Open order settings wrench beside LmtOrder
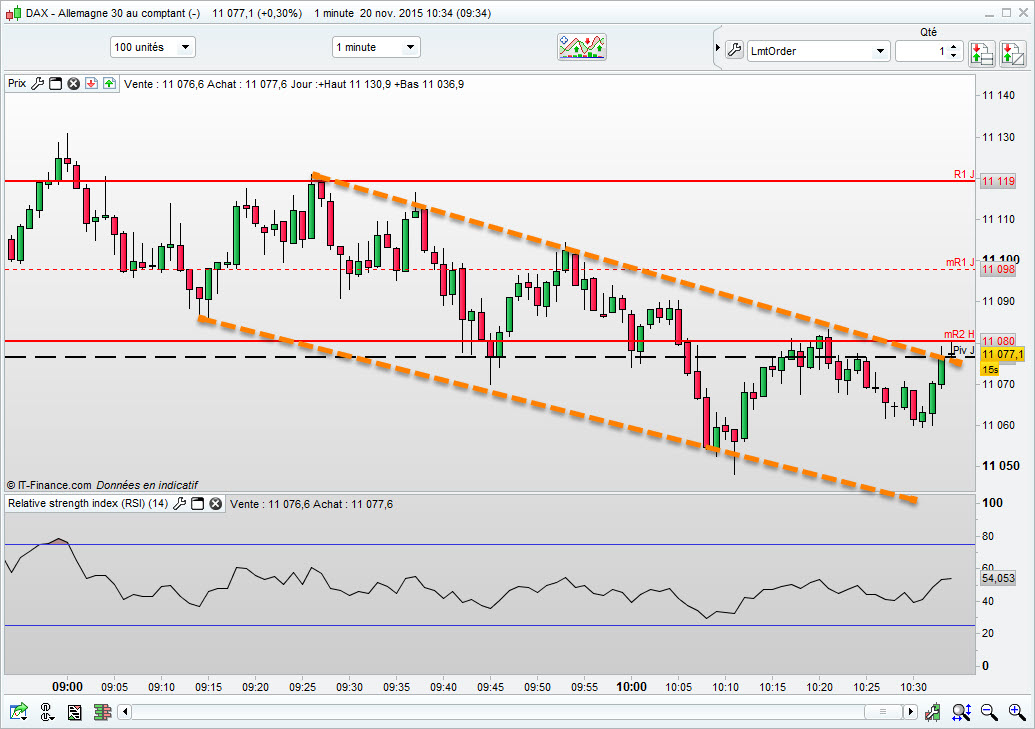This screenshot has width=1035, height=729. (735, 50)
